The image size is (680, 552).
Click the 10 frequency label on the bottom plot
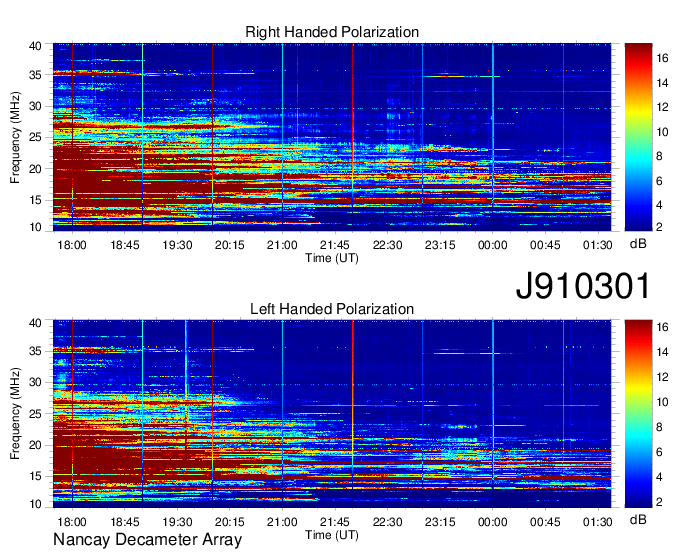point(35,504)
